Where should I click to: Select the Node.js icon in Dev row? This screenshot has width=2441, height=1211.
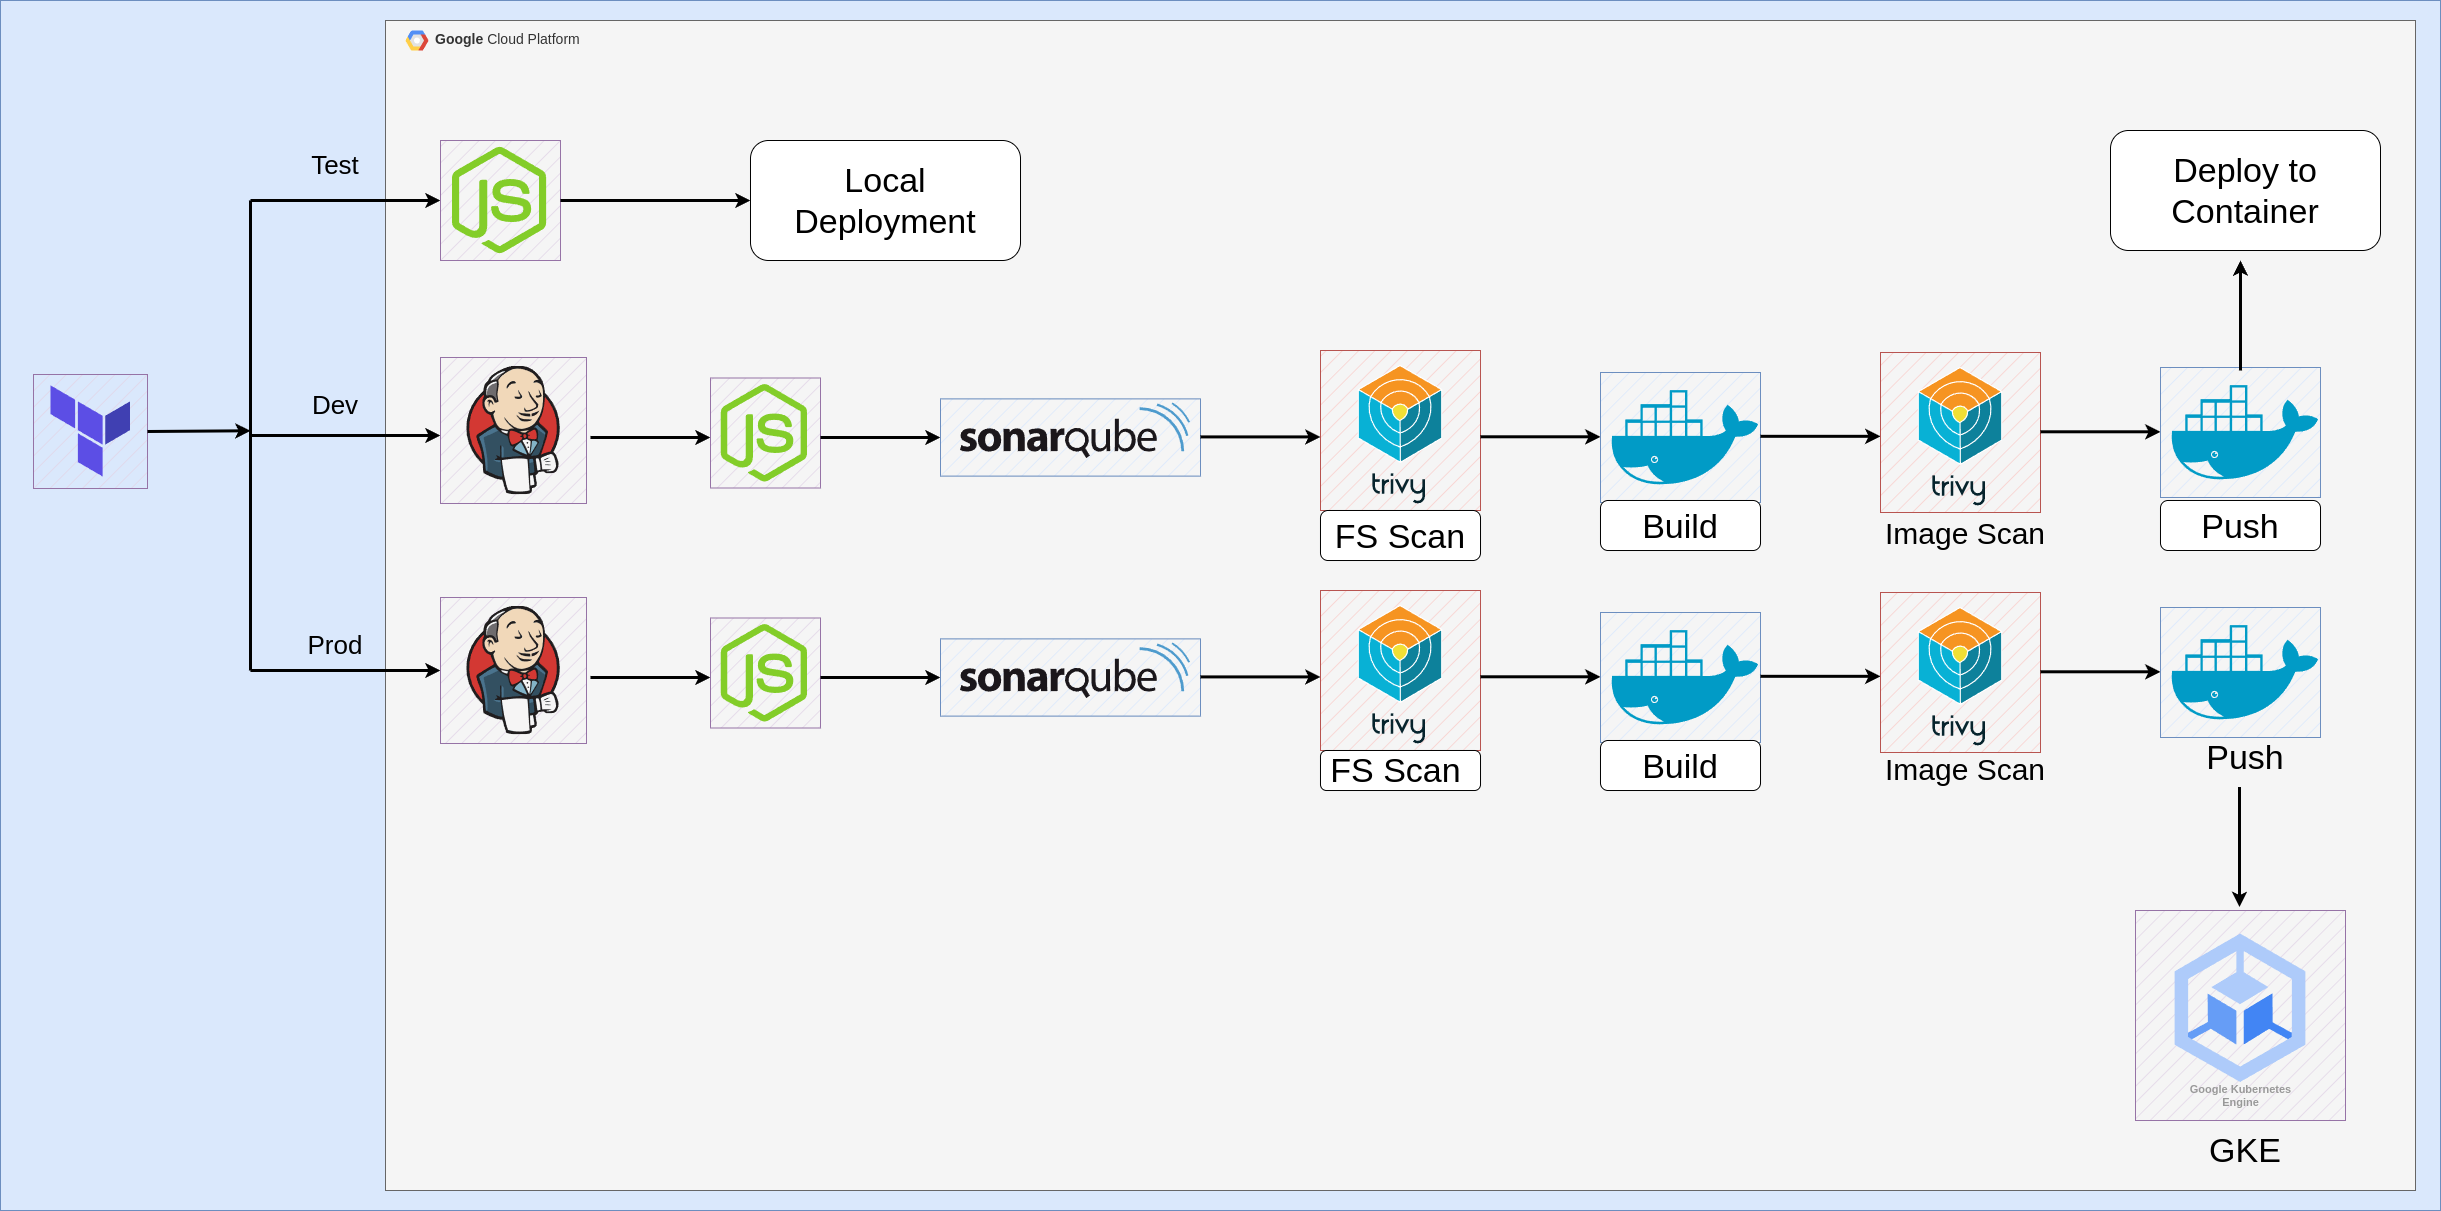pyautogui.click(x=765, y=433)
